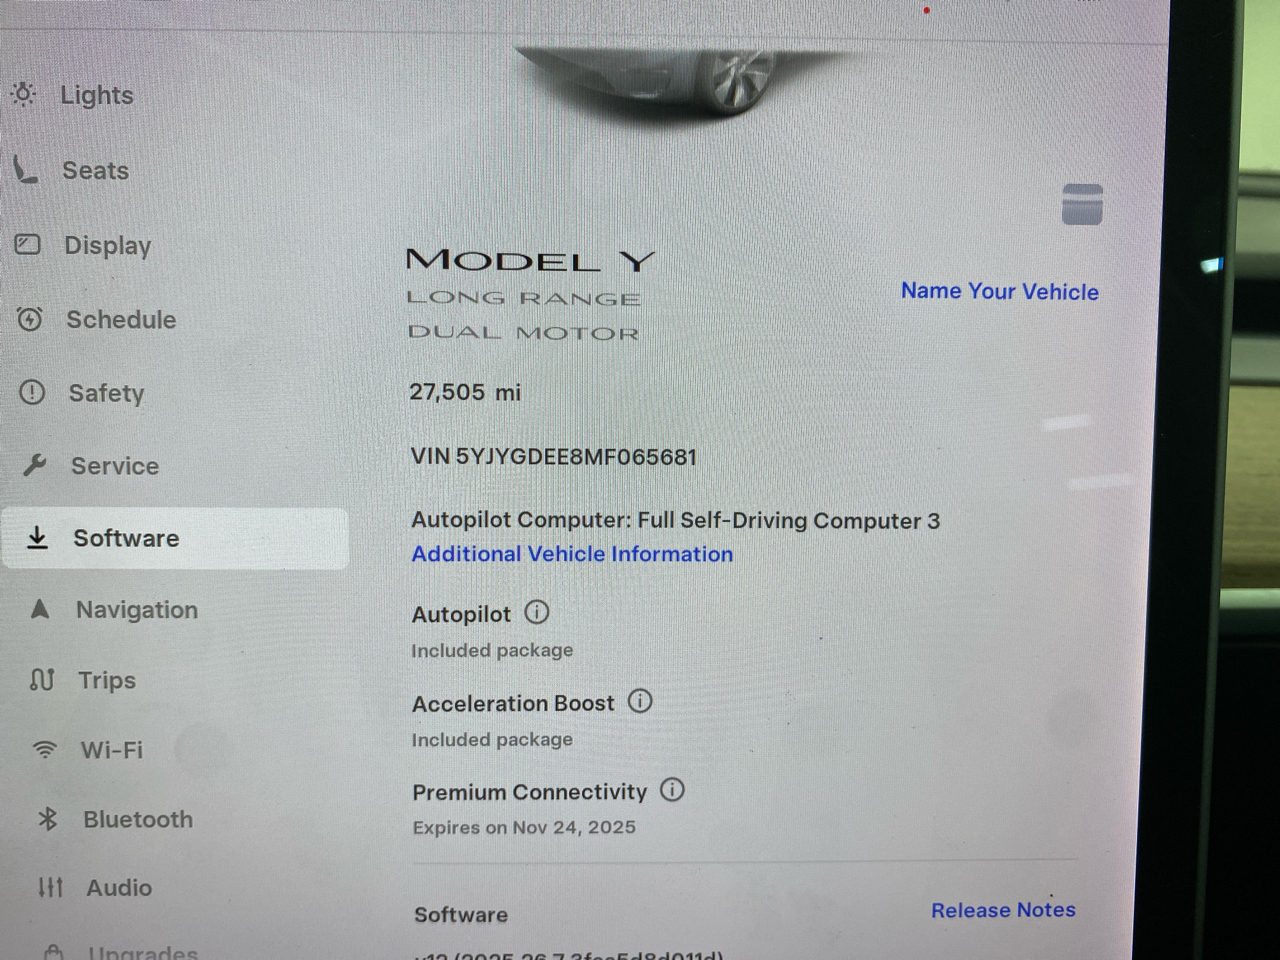This screenshot has height=960, width=1280.
Task: View the software Release Notes
Action: pyautogui.click(x=1003, y=910)
